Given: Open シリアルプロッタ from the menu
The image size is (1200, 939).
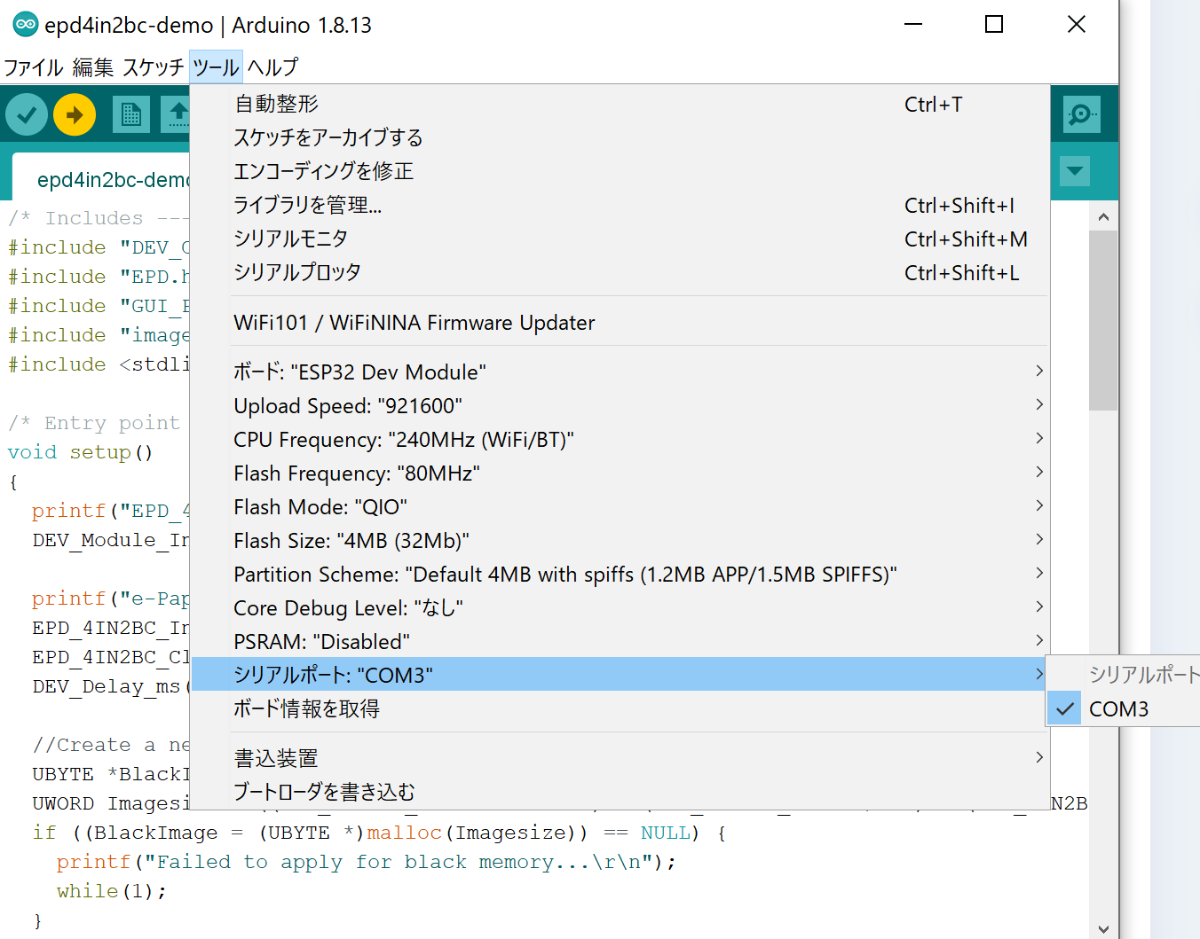Looking at the screenshot, I should [x=619, y=272].
